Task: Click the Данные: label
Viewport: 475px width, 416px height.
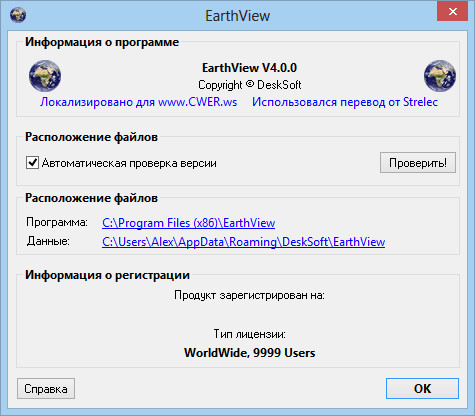Action: [48, 241]
